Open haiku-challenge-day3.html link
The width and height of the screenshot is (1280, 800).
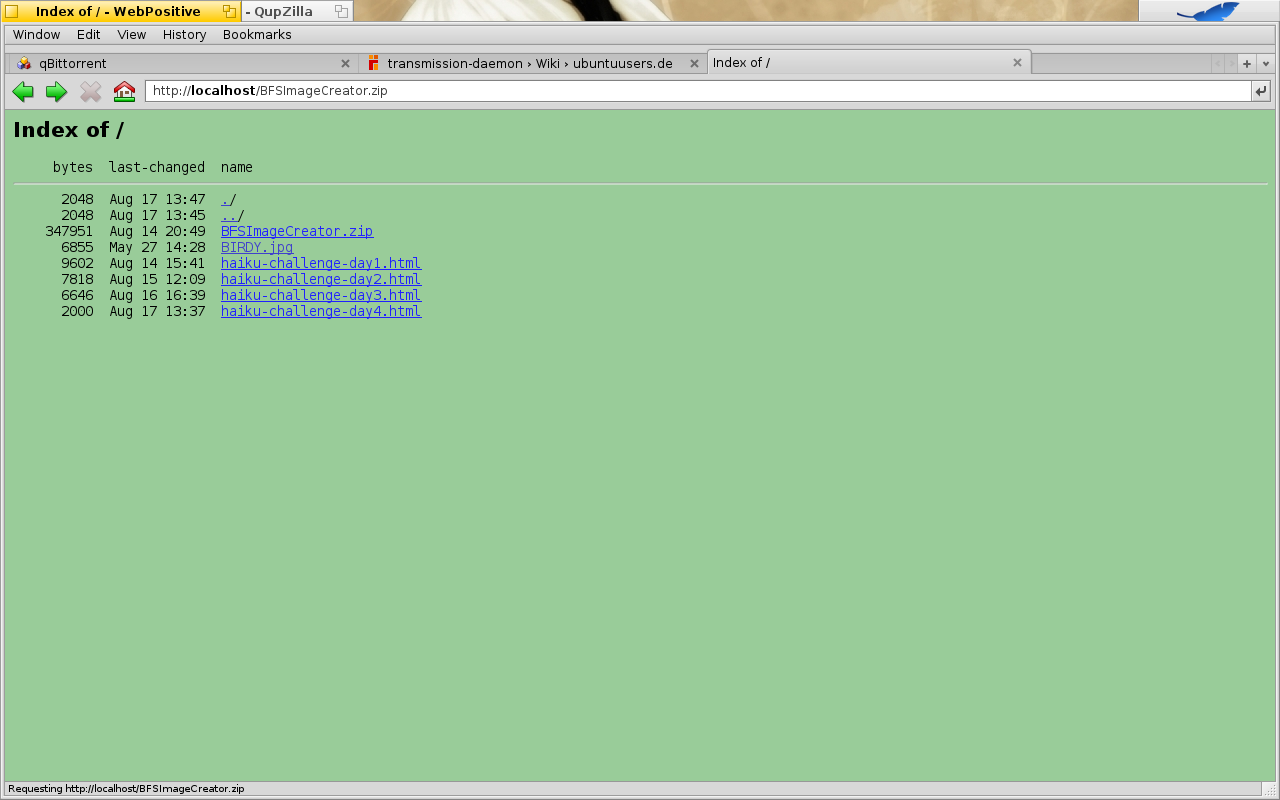[320, 295]
